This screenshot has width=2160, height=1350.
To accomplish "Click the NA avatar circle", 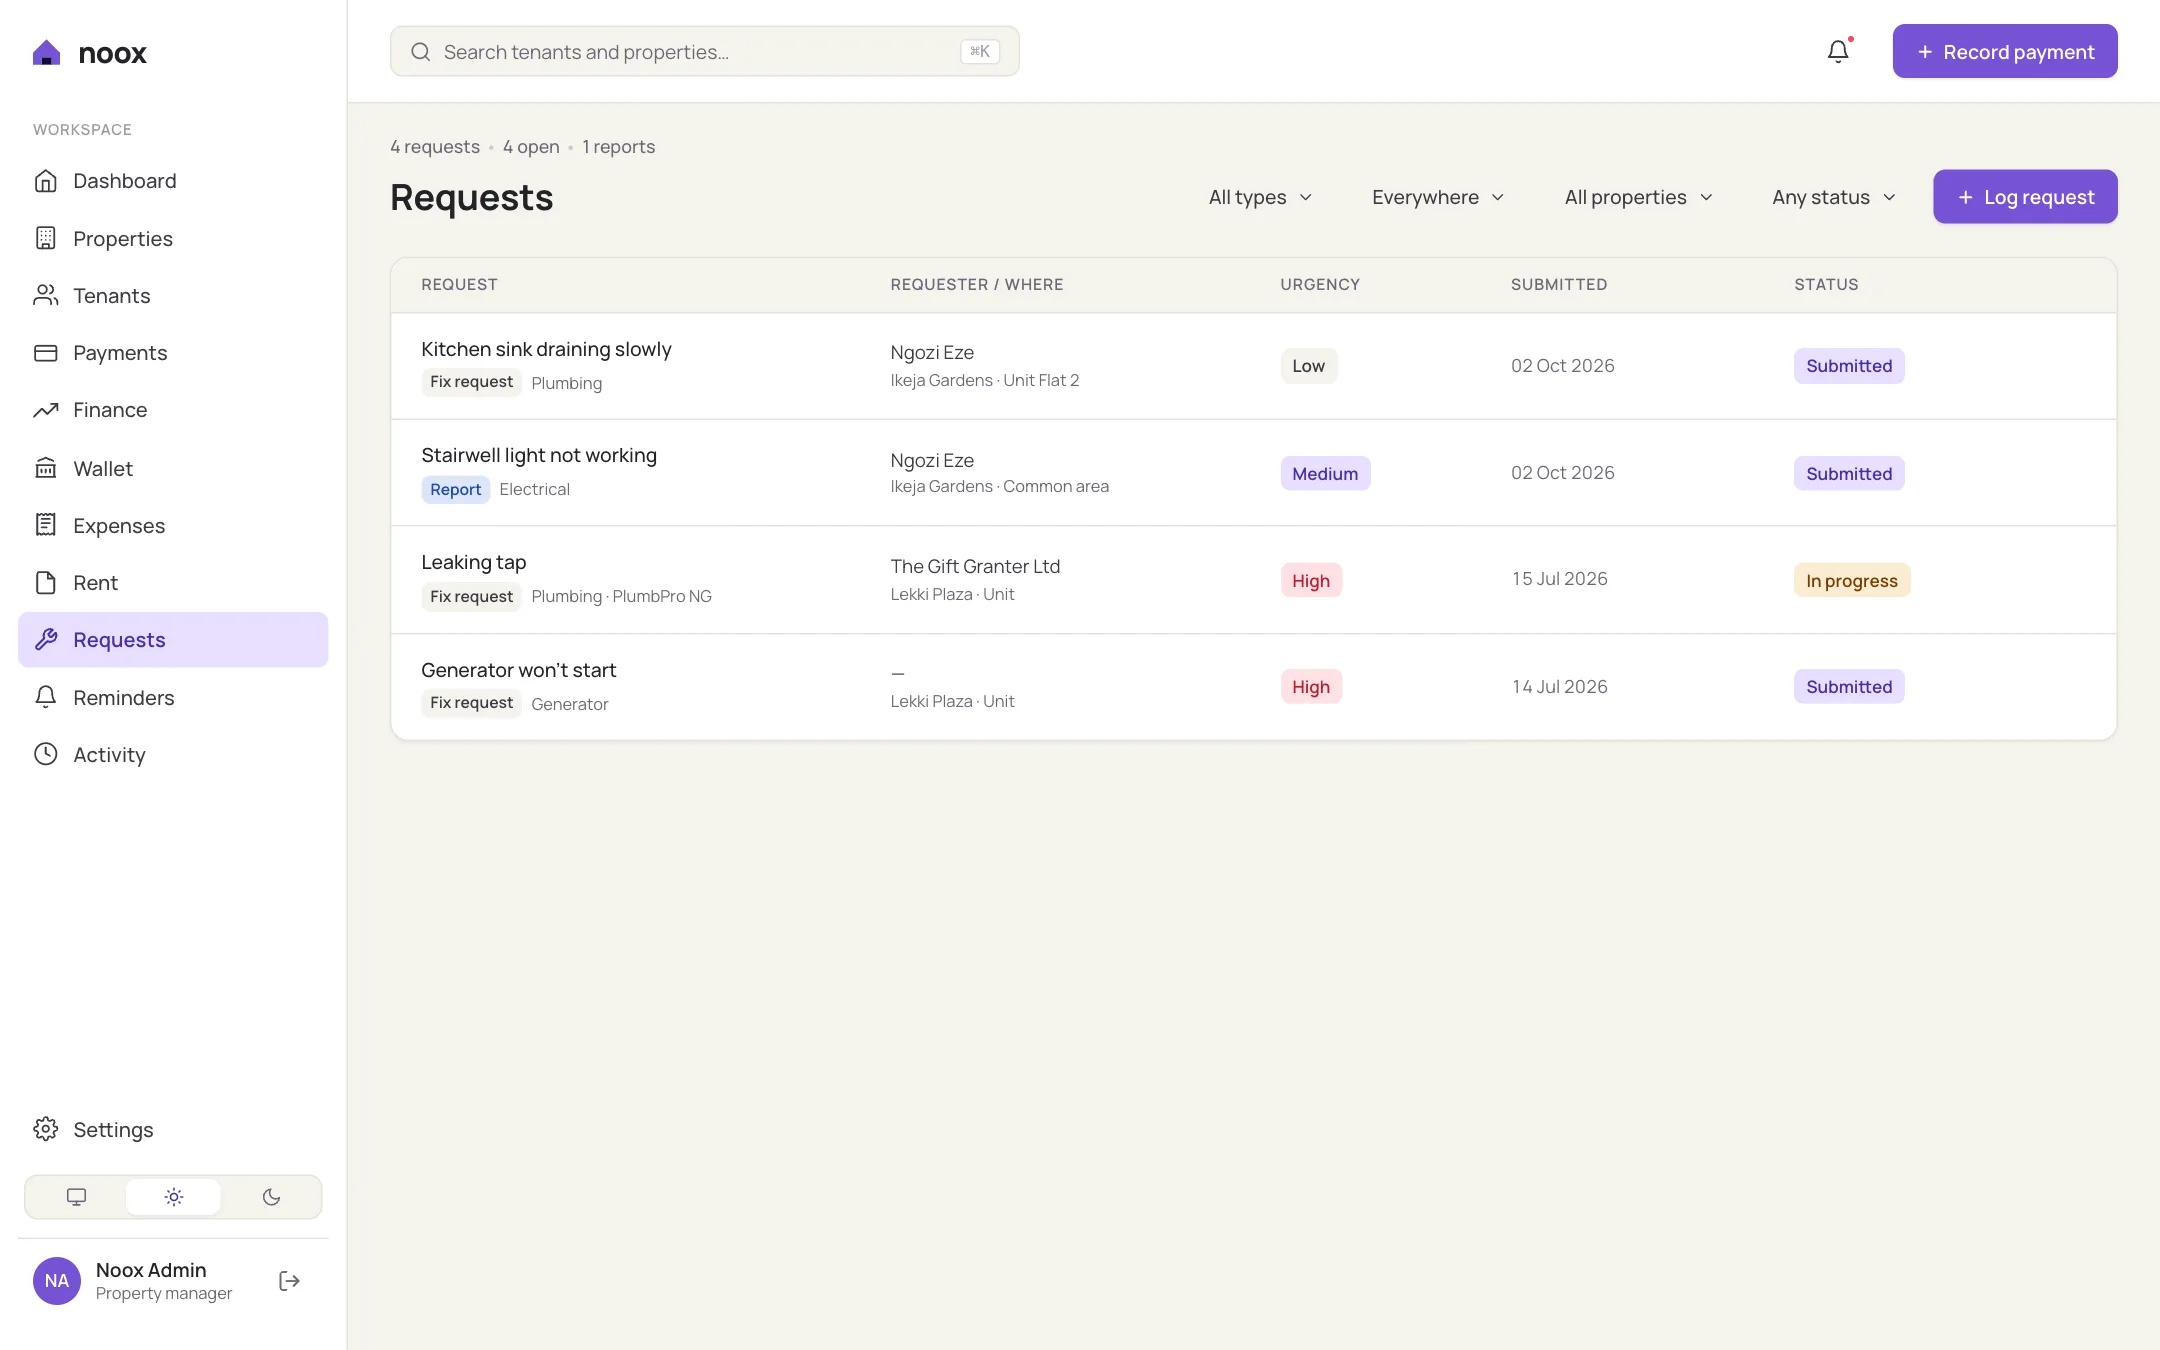I will click(x=57, y=1281).
